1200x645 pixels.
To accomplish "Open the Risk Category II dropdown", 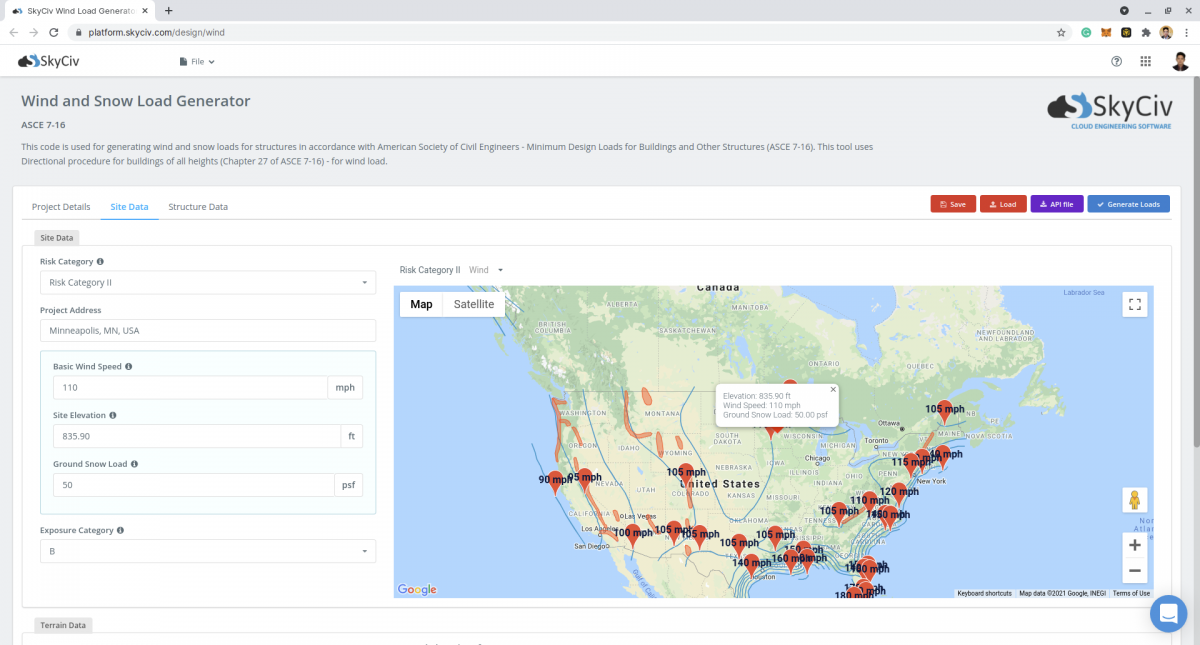I will [x=207, y=282].
